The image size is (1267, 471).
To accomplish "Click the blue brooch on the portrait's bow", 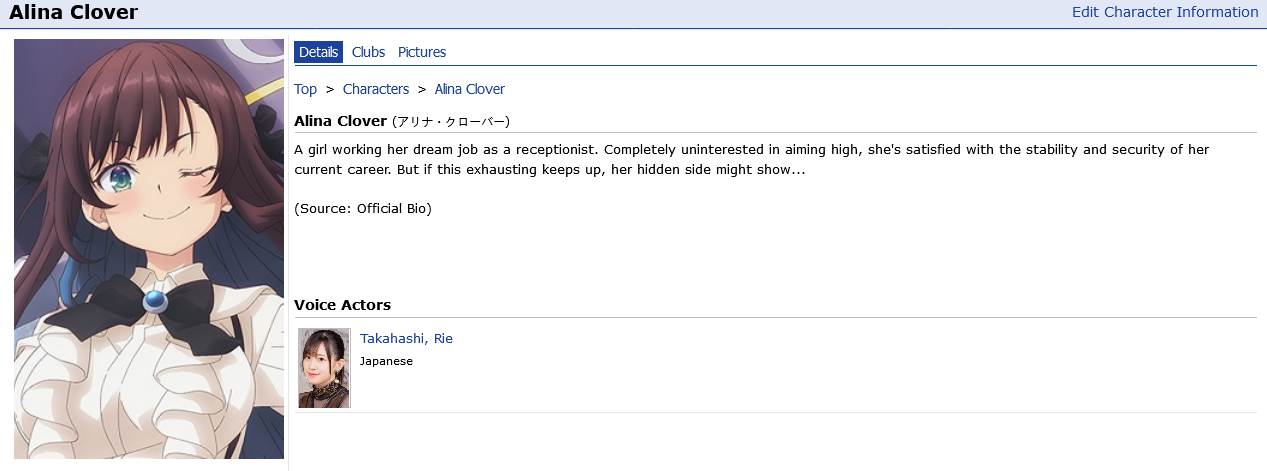I will 154,299.
